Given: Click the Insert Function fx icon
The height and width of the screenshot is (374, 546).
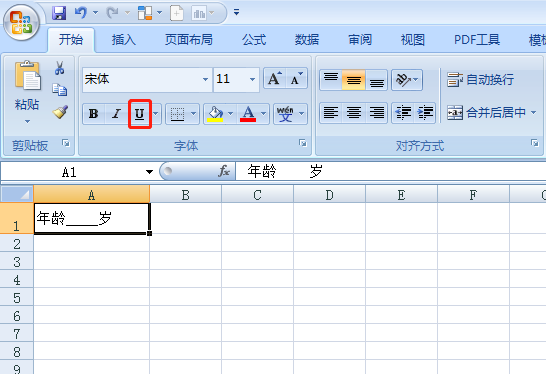Looking at the screenshot, I should 224,171.
